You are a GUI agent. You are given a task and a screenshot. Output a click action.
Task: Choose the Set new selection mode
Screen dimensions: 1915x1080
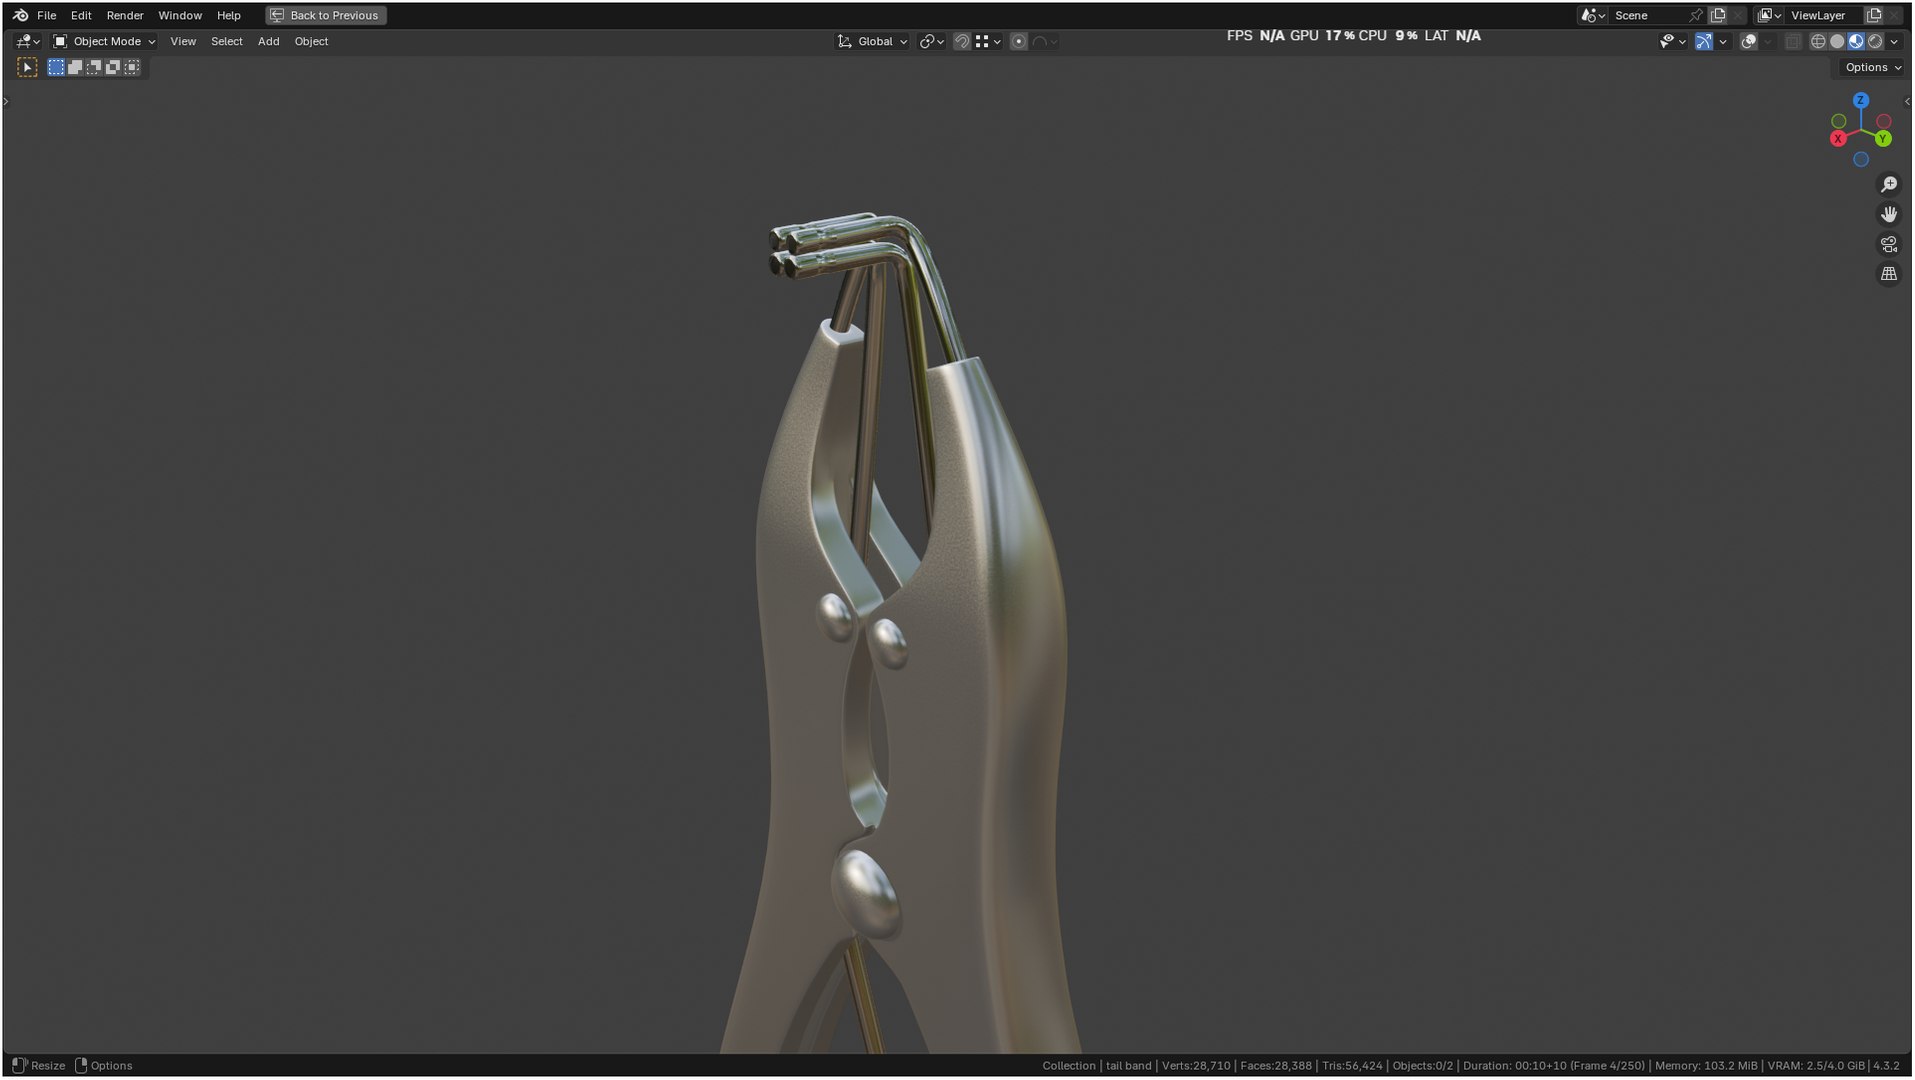(x=56, y=67)
